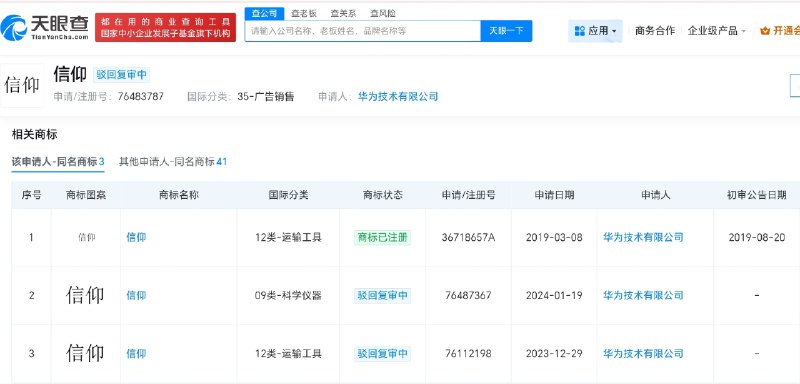Click the 初审公告日期 column header

tap(757, 195)
